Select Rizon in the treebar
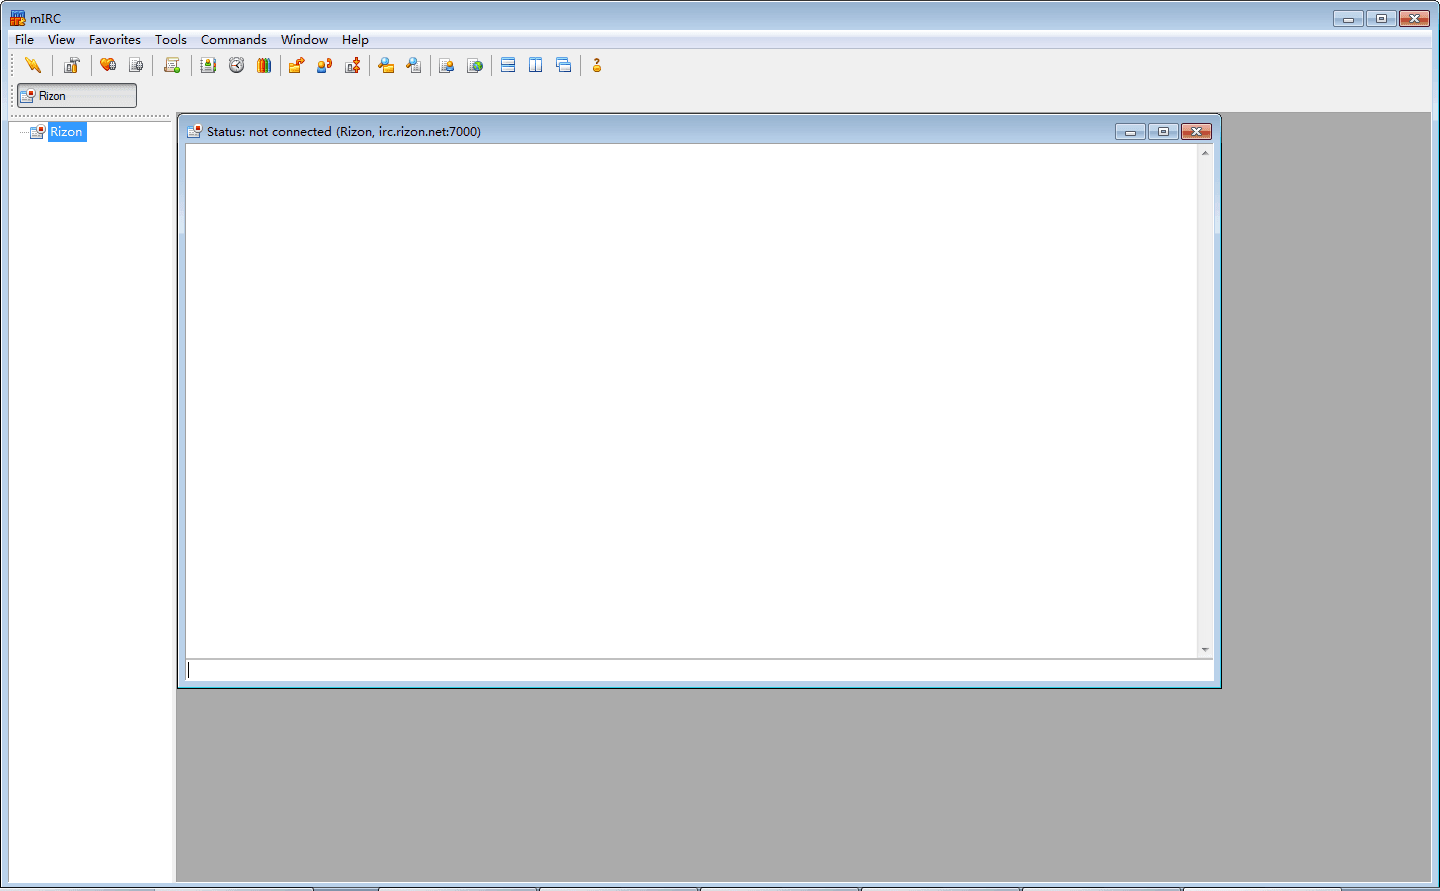The image size is (1440, 891). tap(66, 132)
